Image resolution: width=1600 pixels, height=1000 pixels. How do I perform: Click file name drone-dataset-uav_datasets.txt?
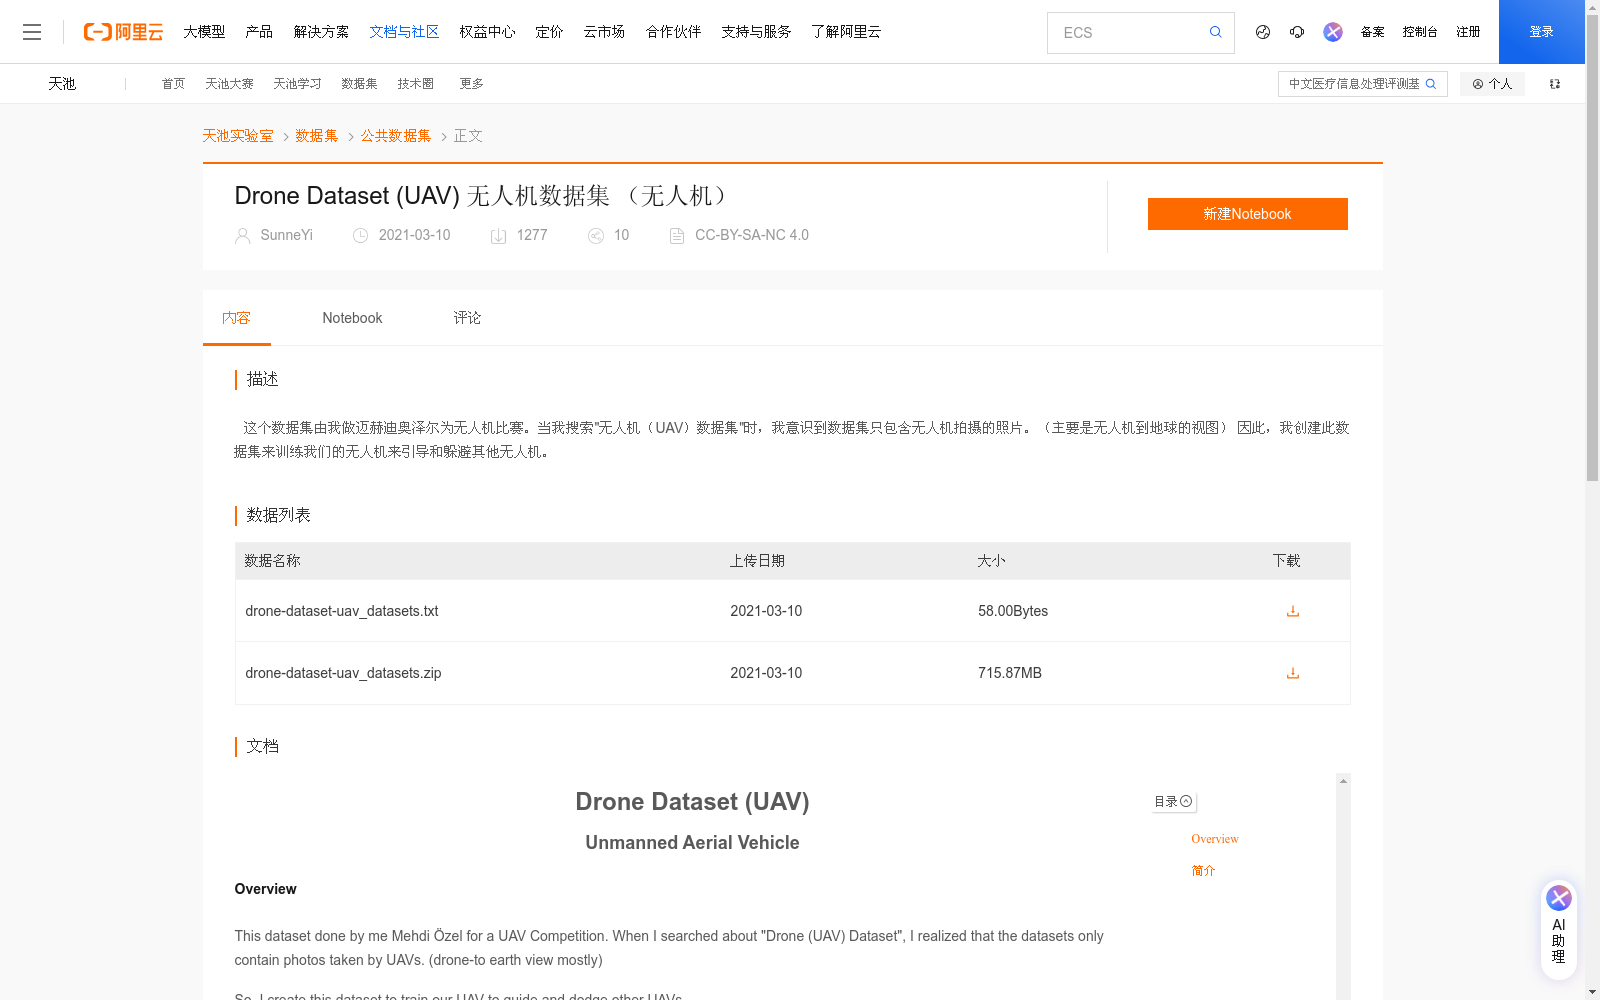(x=342, y=611)
